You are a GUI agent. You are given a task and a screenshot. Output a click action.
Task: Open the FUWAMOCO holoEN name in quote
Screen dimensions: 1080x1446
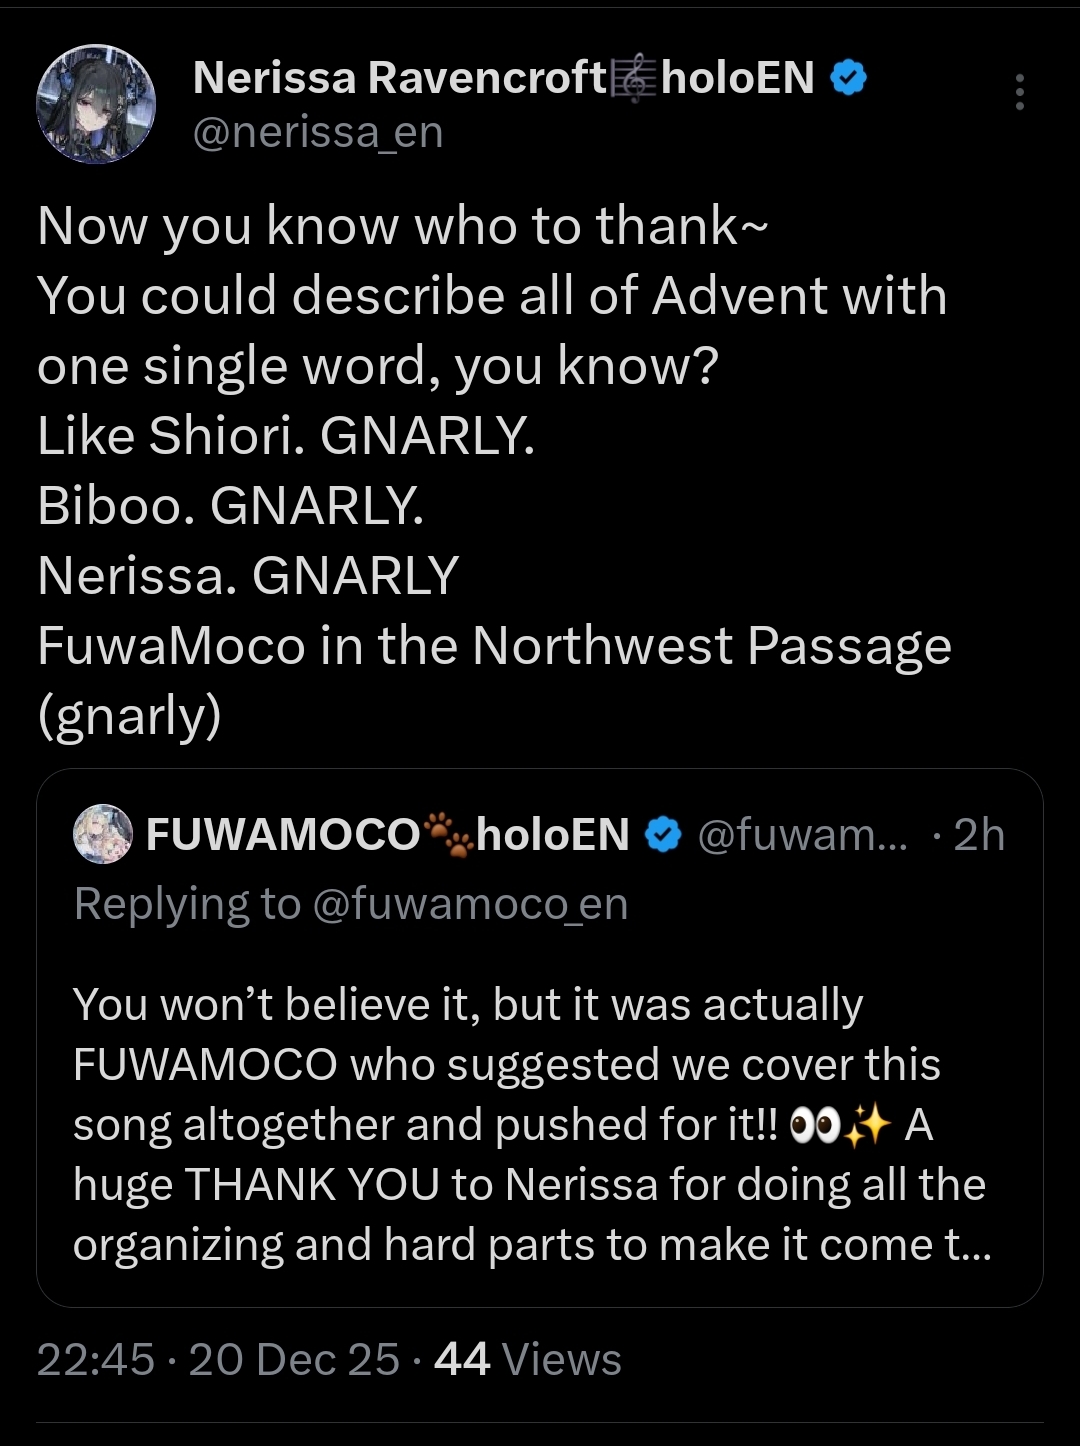[x=388, y=834]
